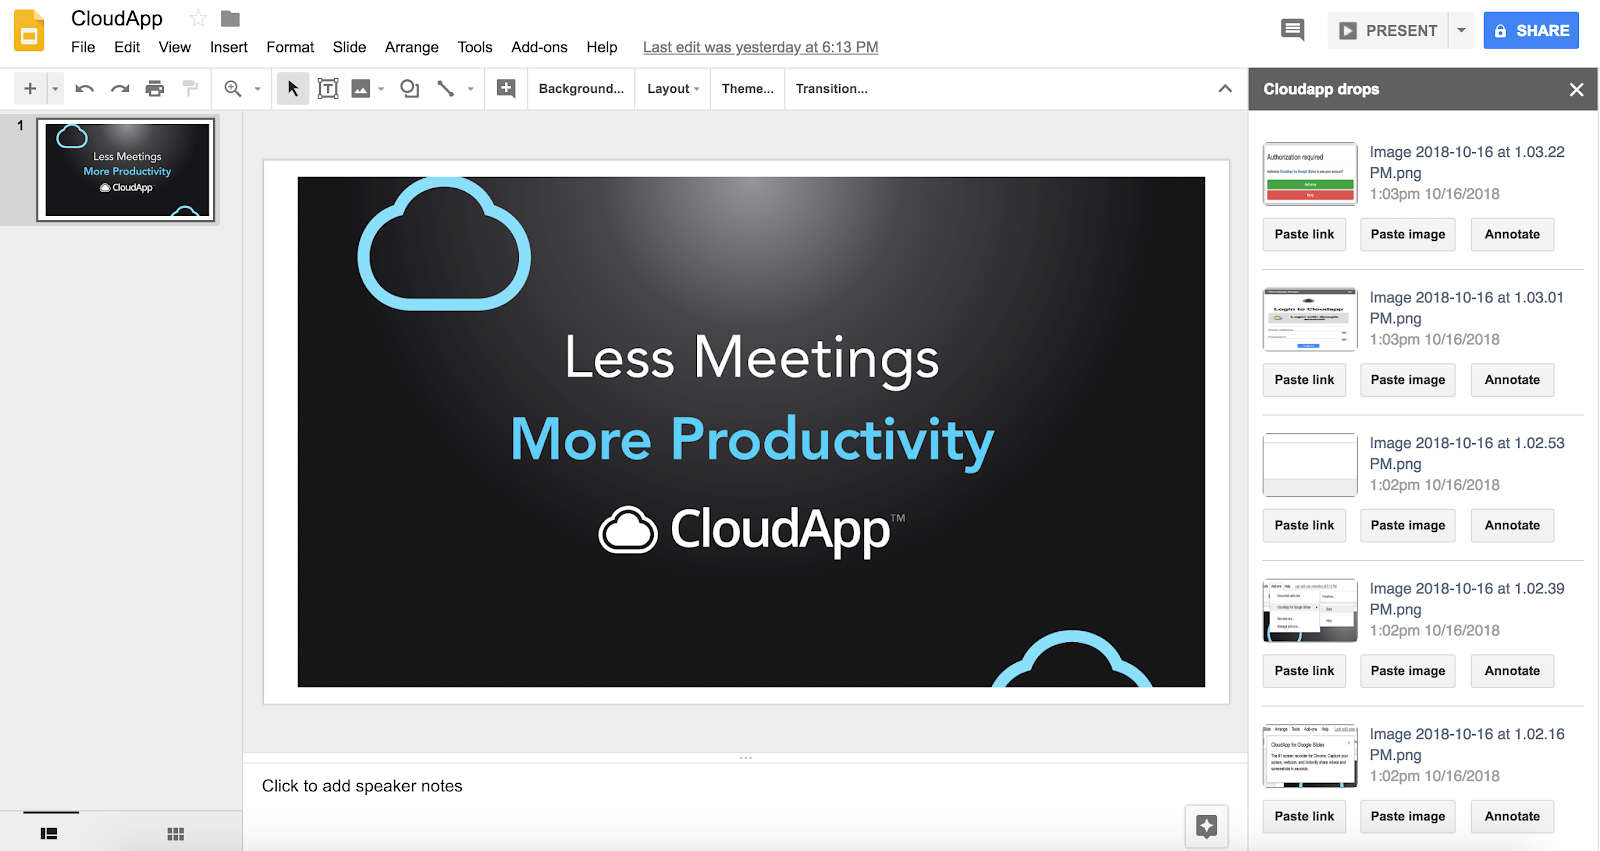Paste link for Image 1.03.22 PM

[1304, 234]
